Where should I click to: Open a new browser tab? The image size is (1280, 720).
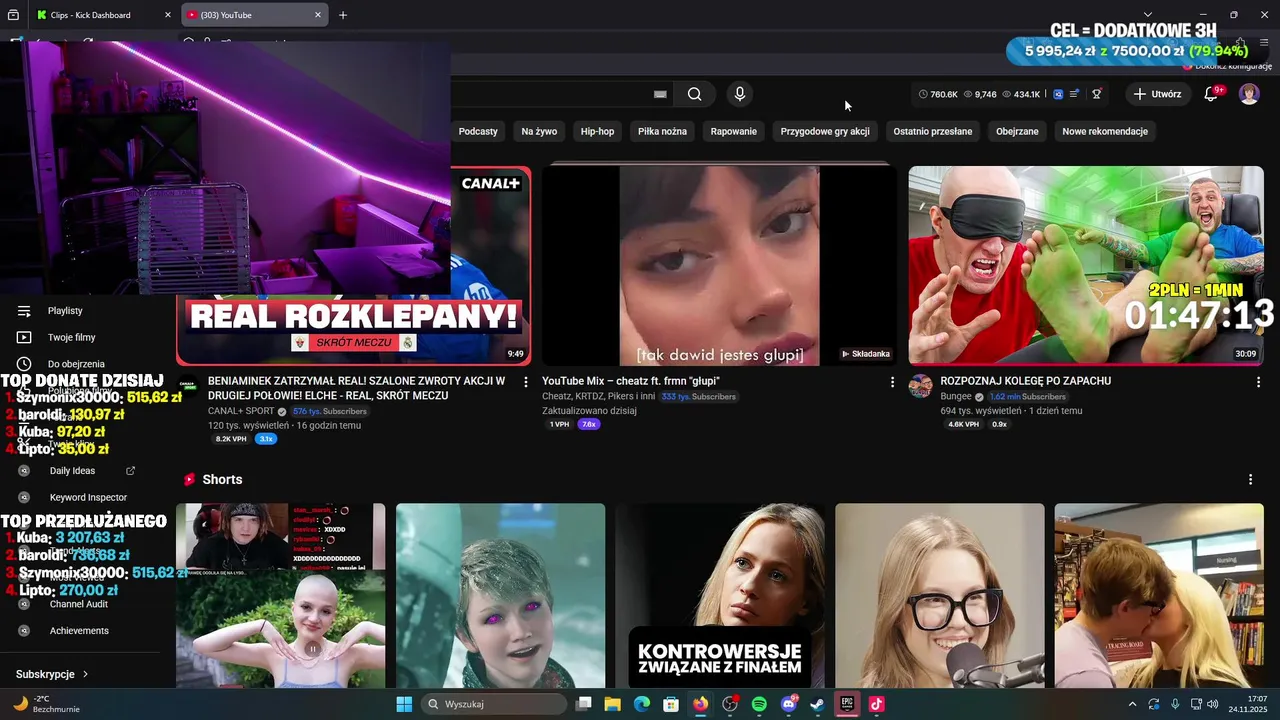tap(343, 15)
